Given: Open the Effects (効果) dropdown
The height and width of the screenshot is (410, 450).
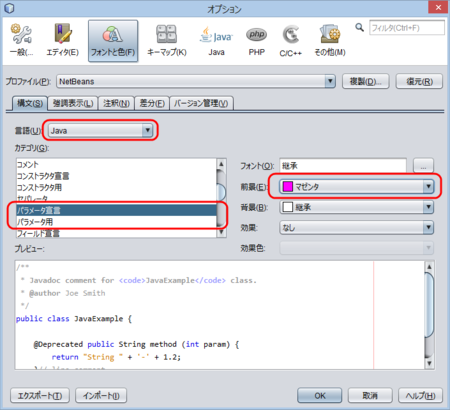Looking at the screenshot, I should point(357,228).
